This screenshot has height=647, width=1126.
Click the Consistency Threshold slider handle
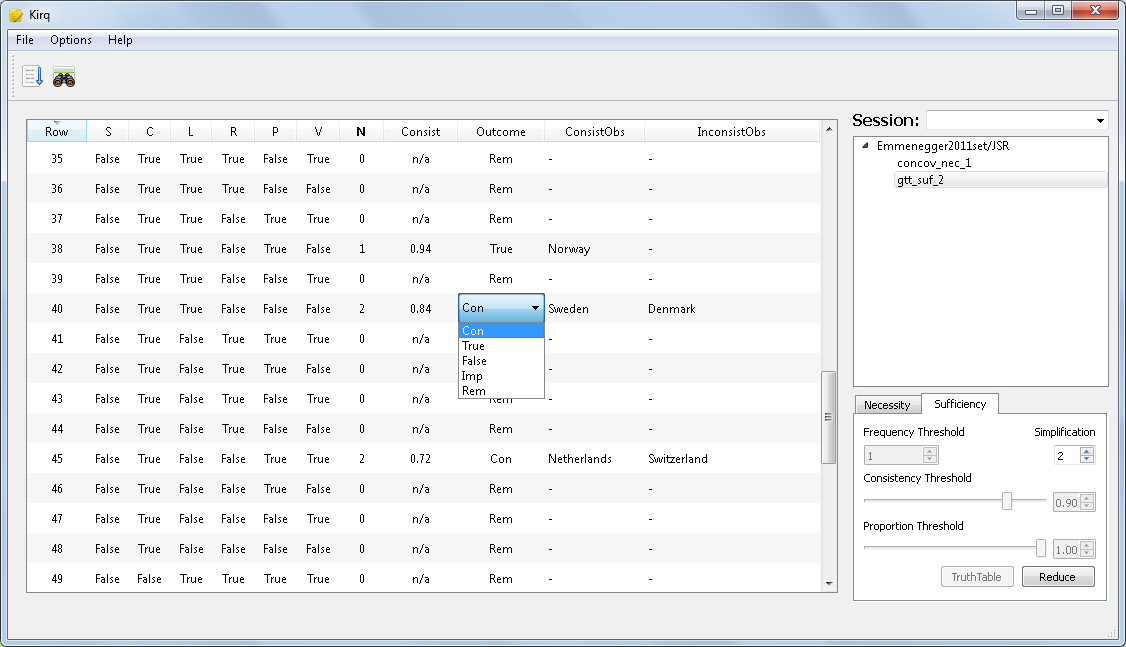pos(1007,501)
